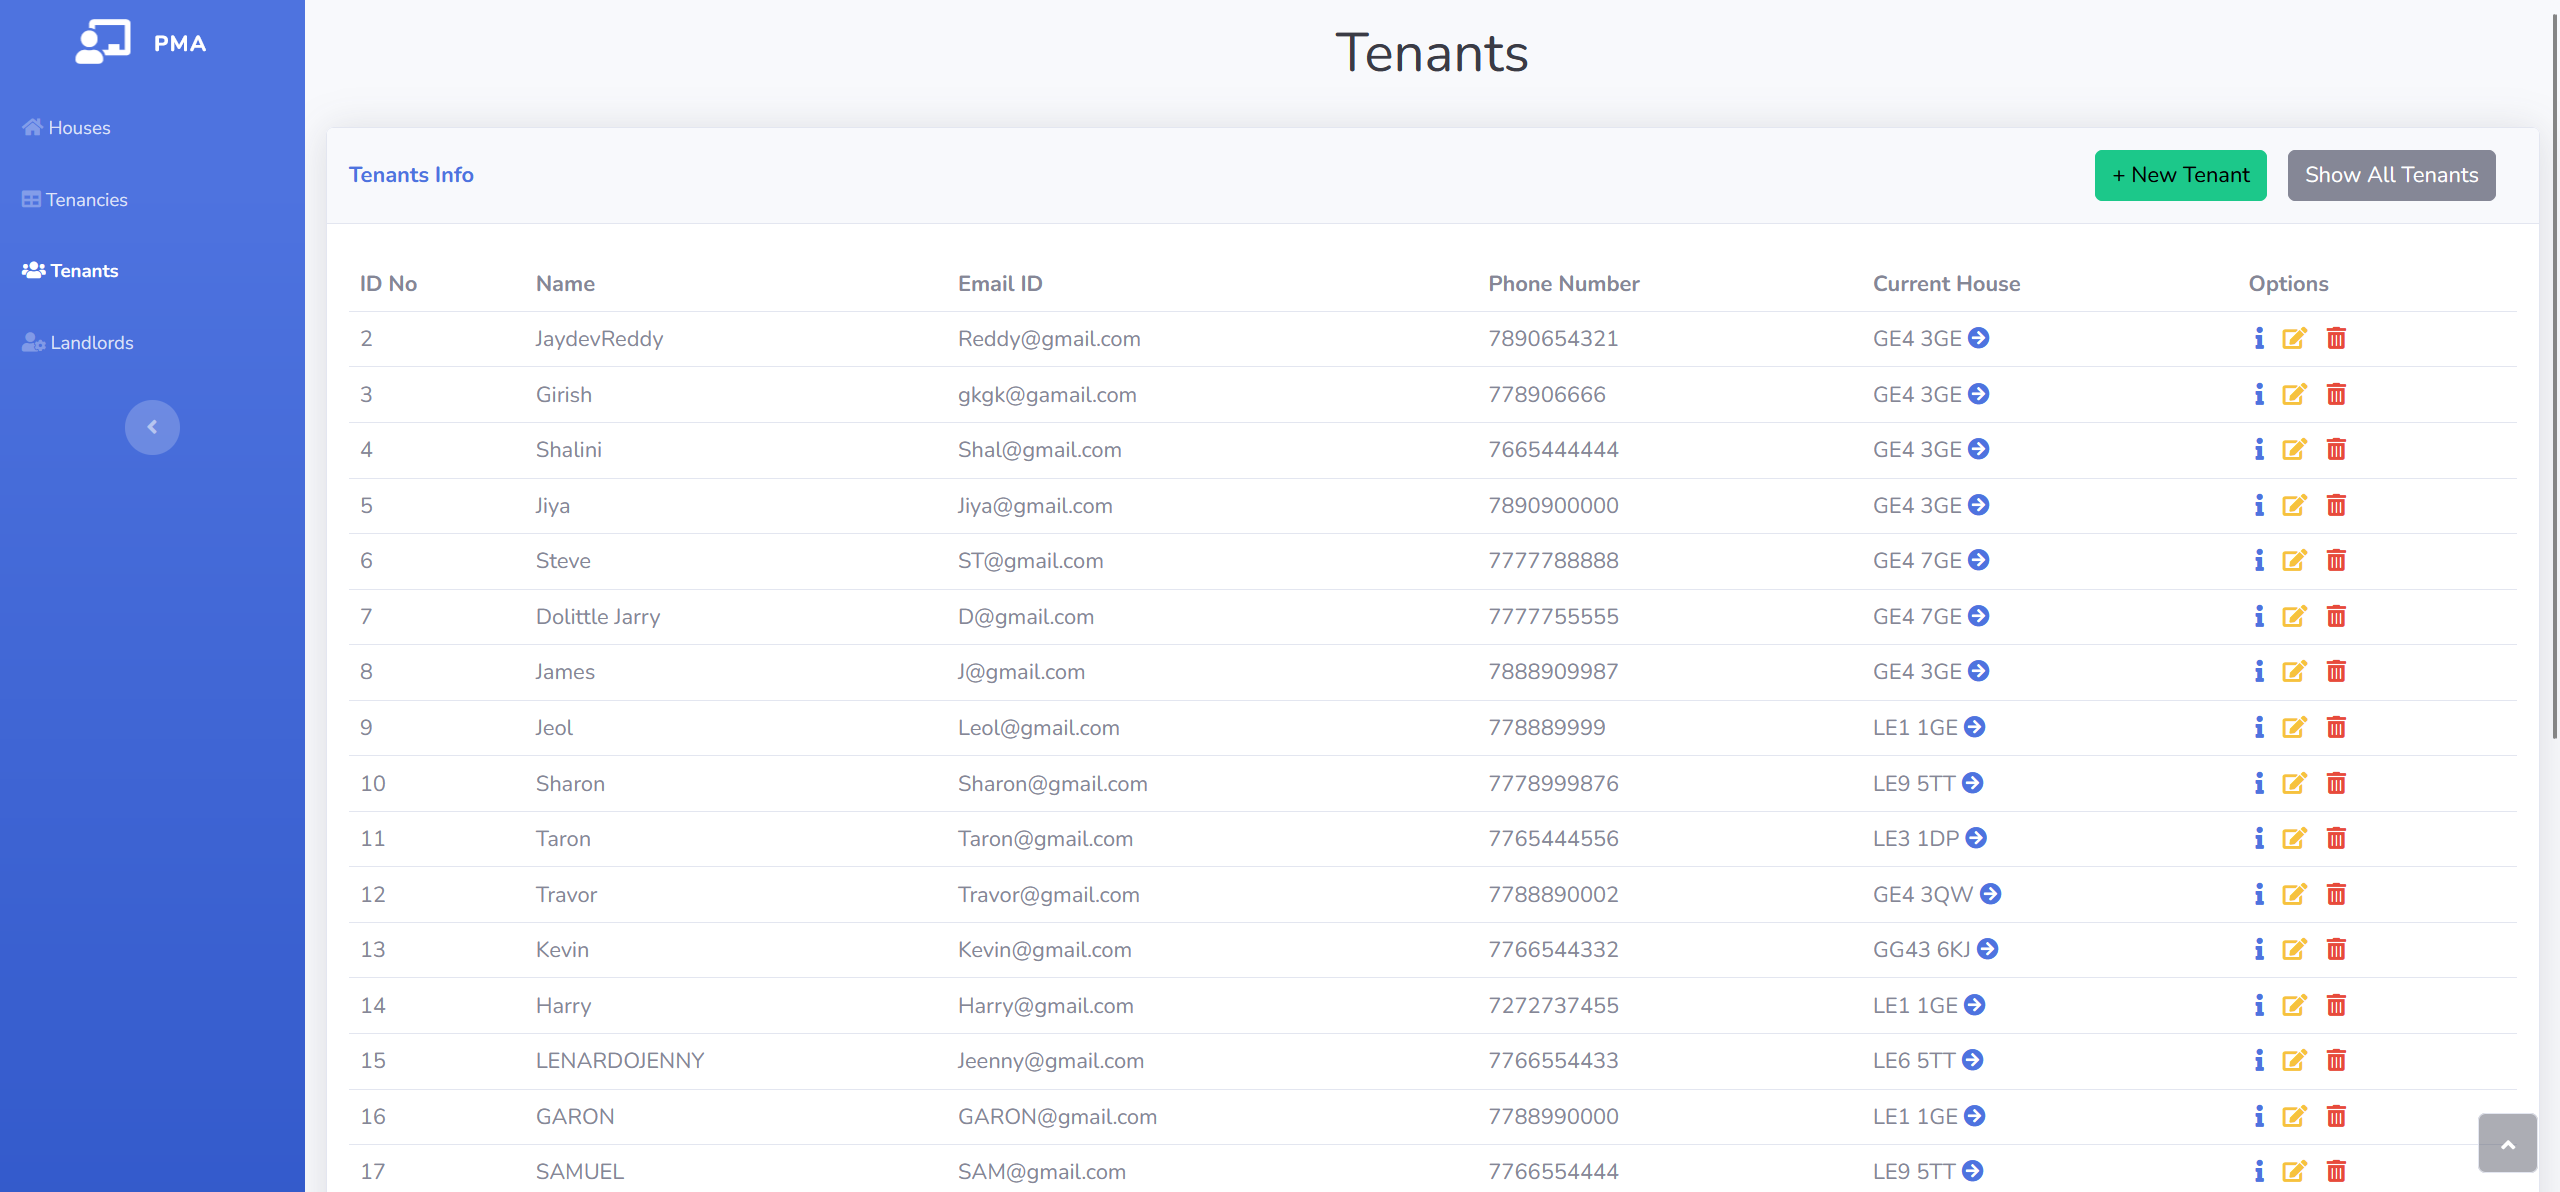2560x1192 pixels.
Task: Edit LENARDOJENNY's record with pencil icon
Action: pos(2294,1060)
